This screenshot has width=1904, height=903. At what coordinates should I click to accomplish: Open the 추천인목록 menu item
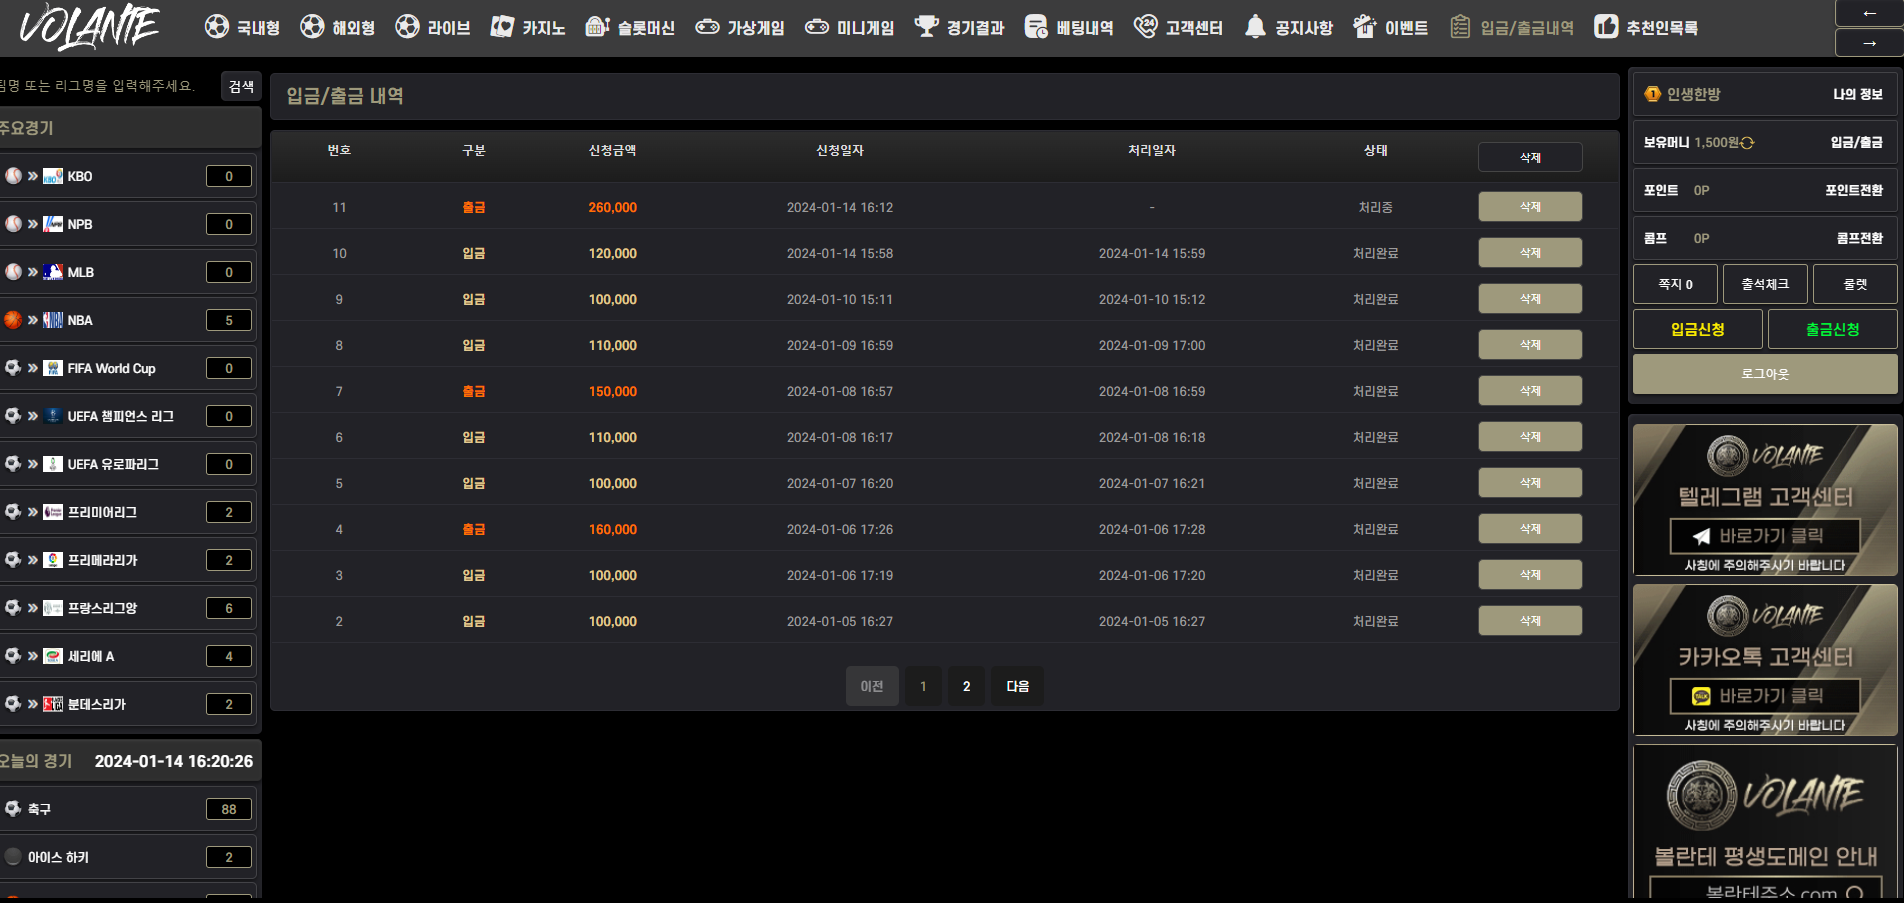[1646, 27]
